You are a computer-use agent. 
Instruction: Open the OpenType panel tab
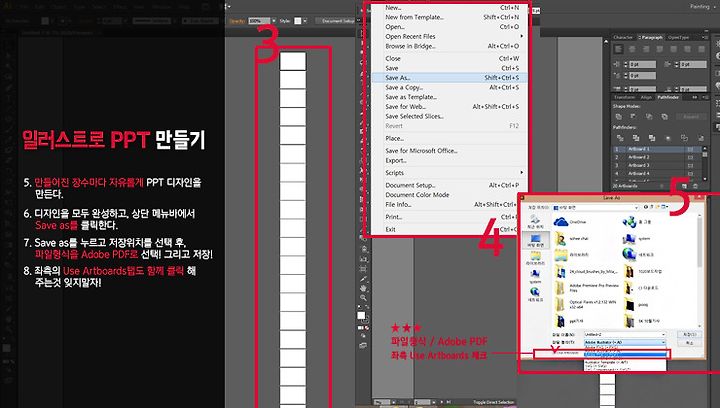(x=678, y=37)
